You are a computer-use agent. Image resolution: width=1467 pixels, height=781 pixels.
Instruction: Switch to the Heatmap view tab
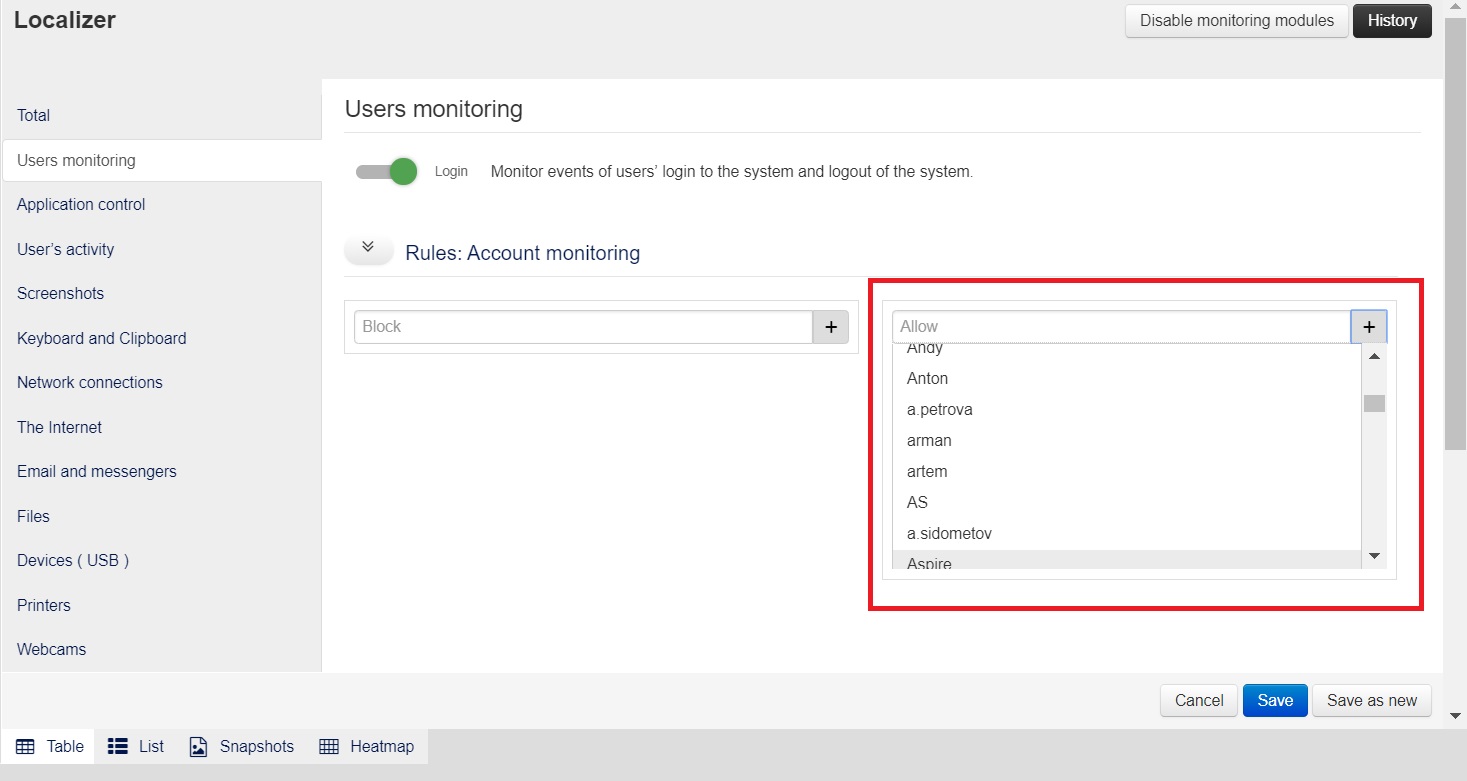point(366,746)
